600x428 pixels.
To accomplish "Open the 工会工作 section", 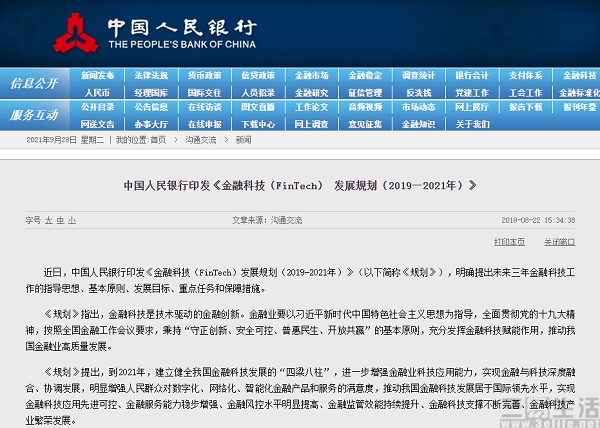I will point(525,93).
